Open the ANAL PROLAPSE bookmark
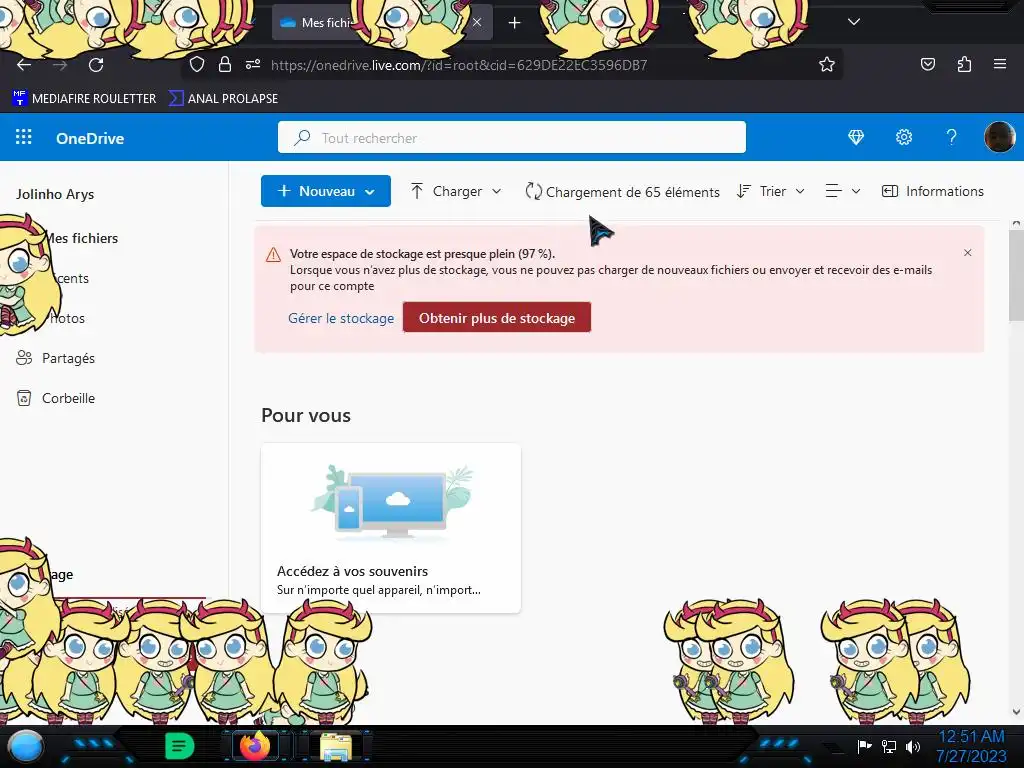Viewport: 1024px width, 768px height. click(223, 99)
